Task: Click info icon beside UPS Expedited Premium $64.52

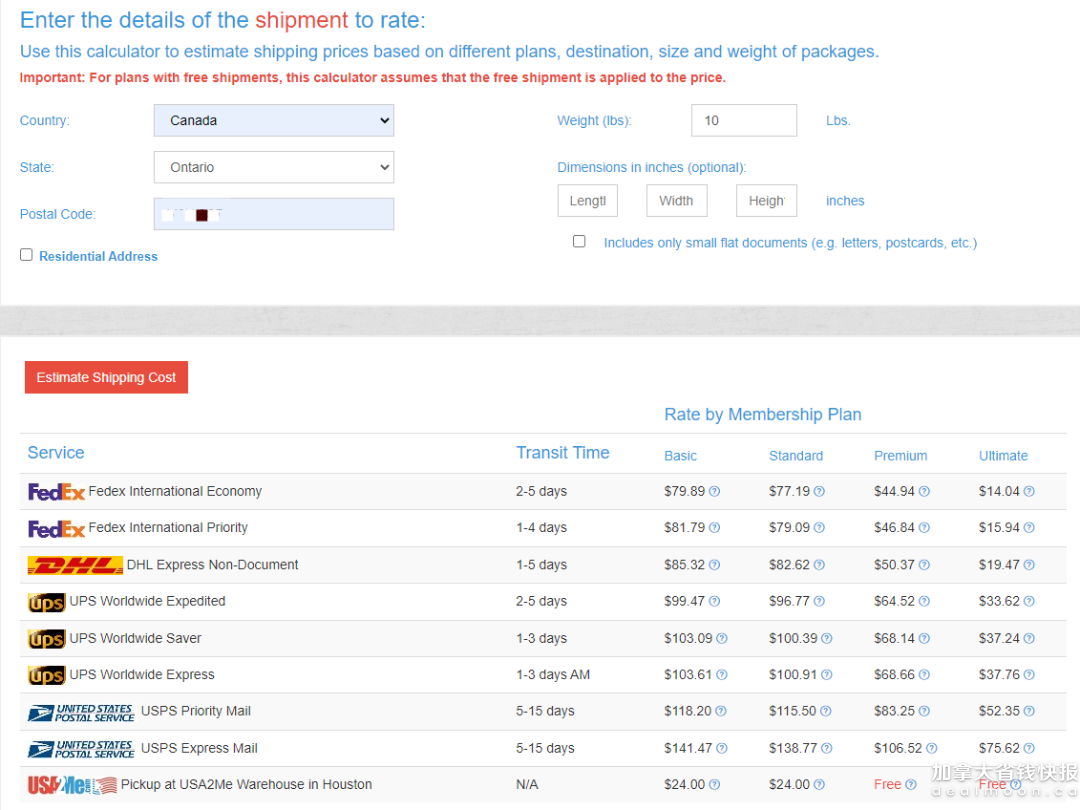Action: (x=924, y=602)
